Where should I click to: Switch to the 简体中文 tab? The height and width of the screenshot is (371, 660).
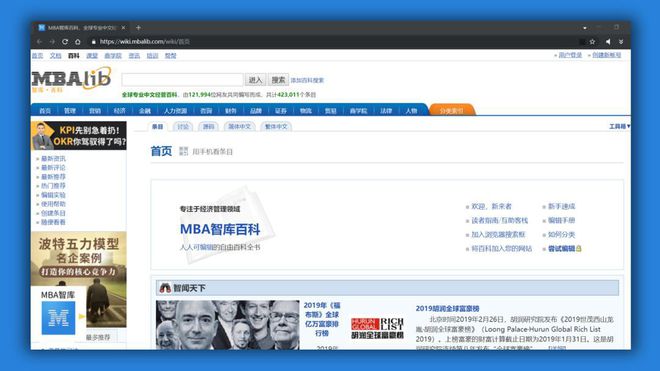point(240,126)
